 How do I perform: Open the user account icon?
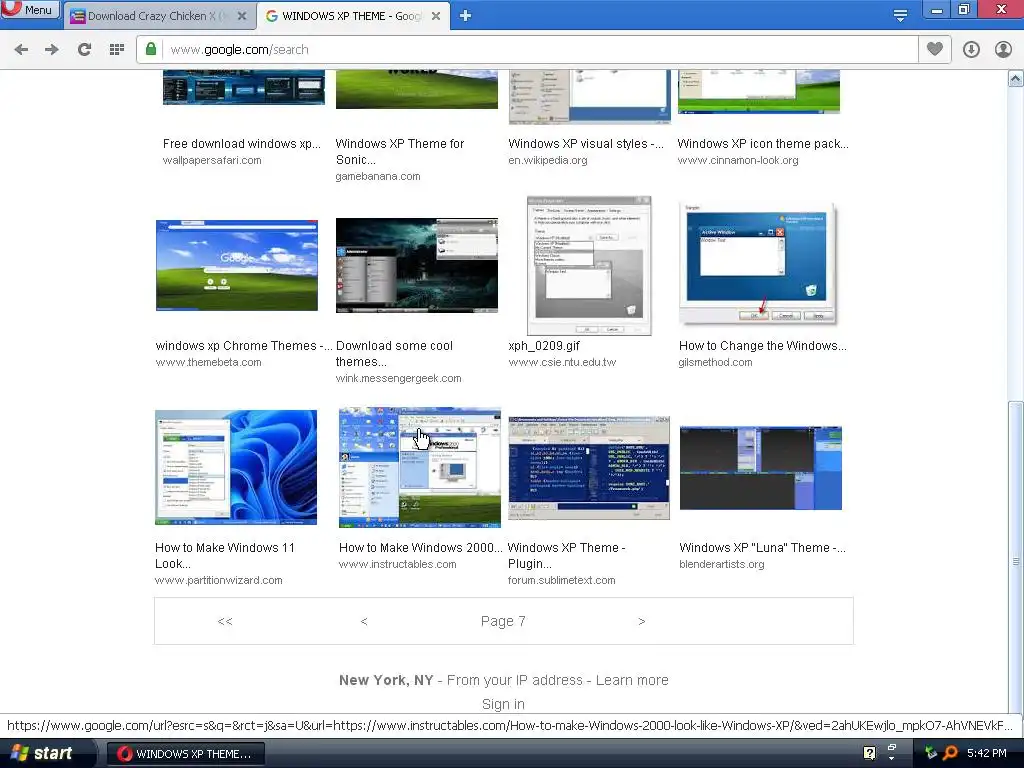pos(1003,50)
